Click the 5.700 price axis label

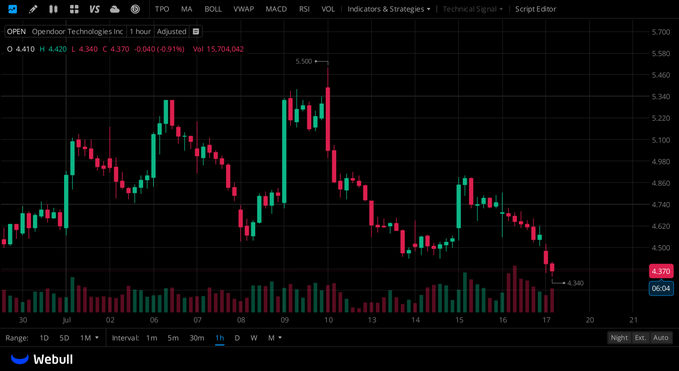(661, 32)
